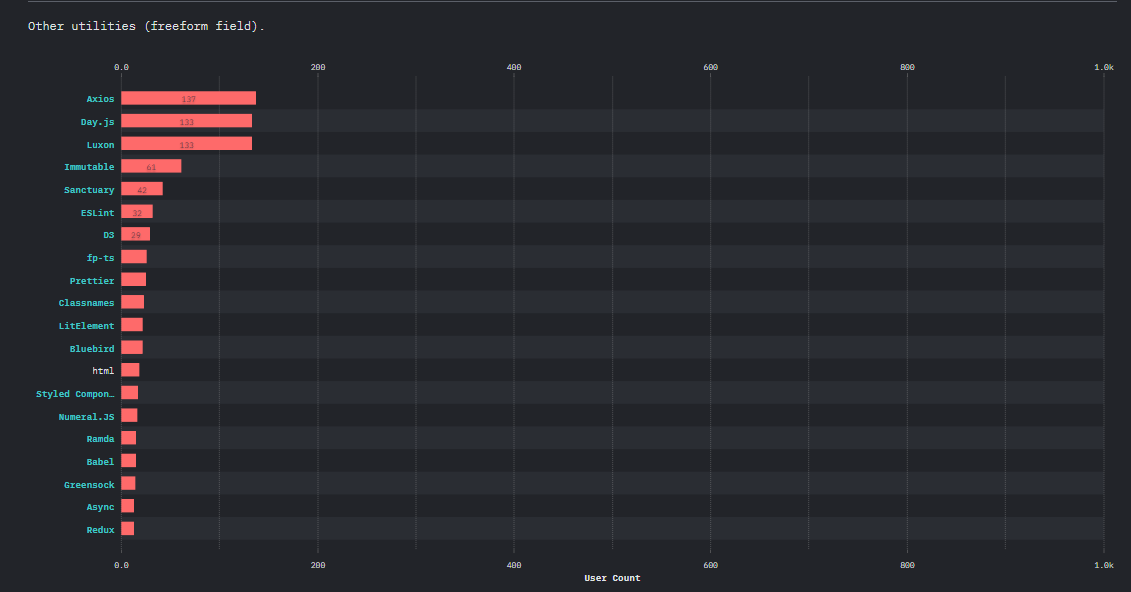Click the User Count axis title

click(x=612, y=578)
